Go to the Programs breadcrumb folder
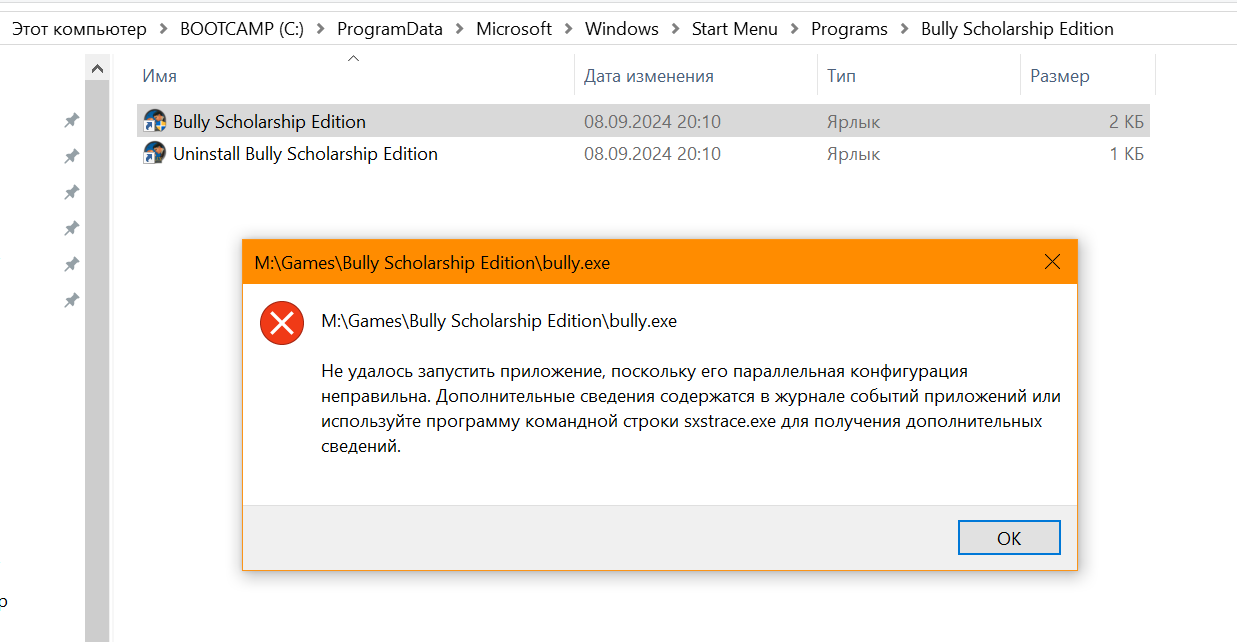This screenshot has width=1237, height=642. coord(849,29)
